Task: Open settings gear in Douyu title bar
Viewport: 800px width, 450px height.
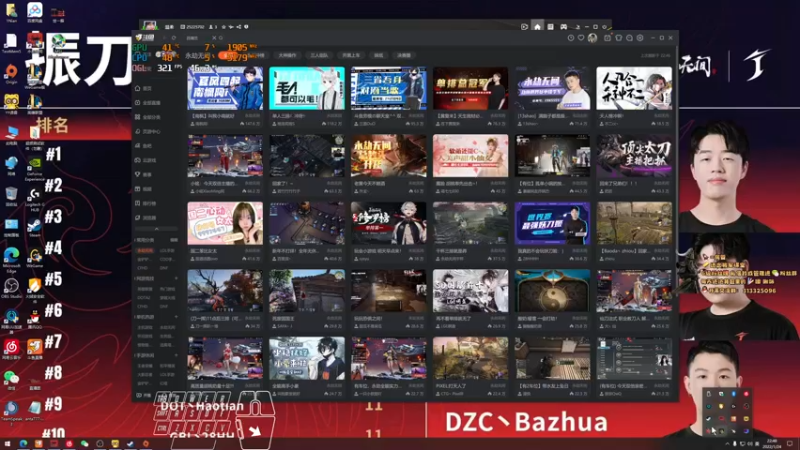Action: (640, 38)
